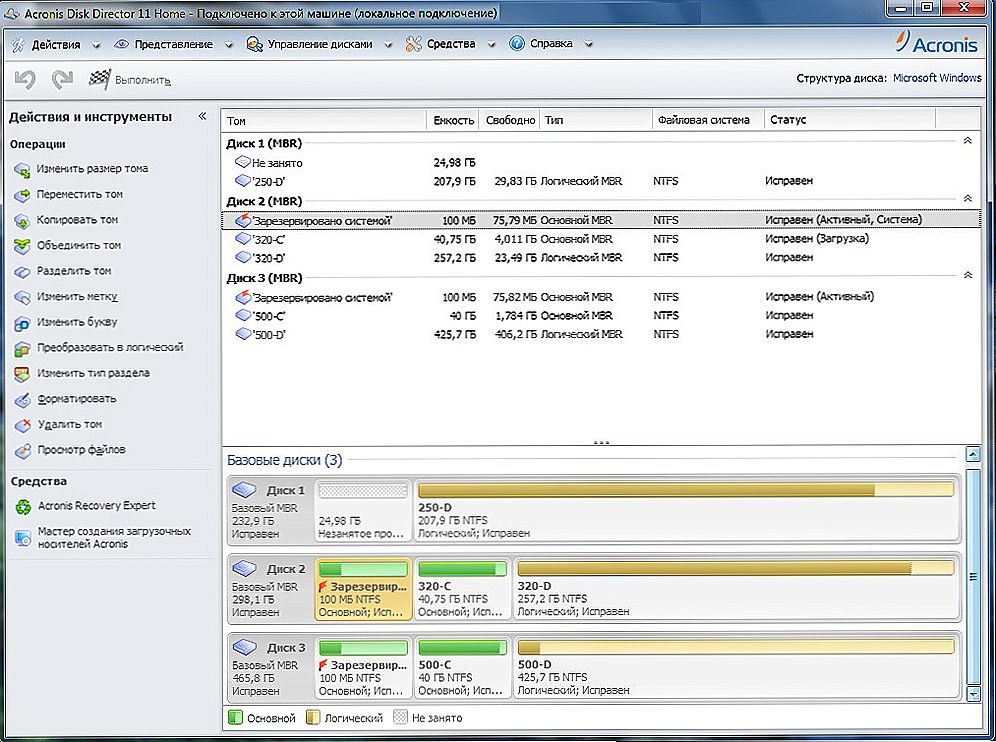Image resolution: width=996 pixels, height=742 pixels.
Task: Click the Средства tools icon
Action: point(414,44)
